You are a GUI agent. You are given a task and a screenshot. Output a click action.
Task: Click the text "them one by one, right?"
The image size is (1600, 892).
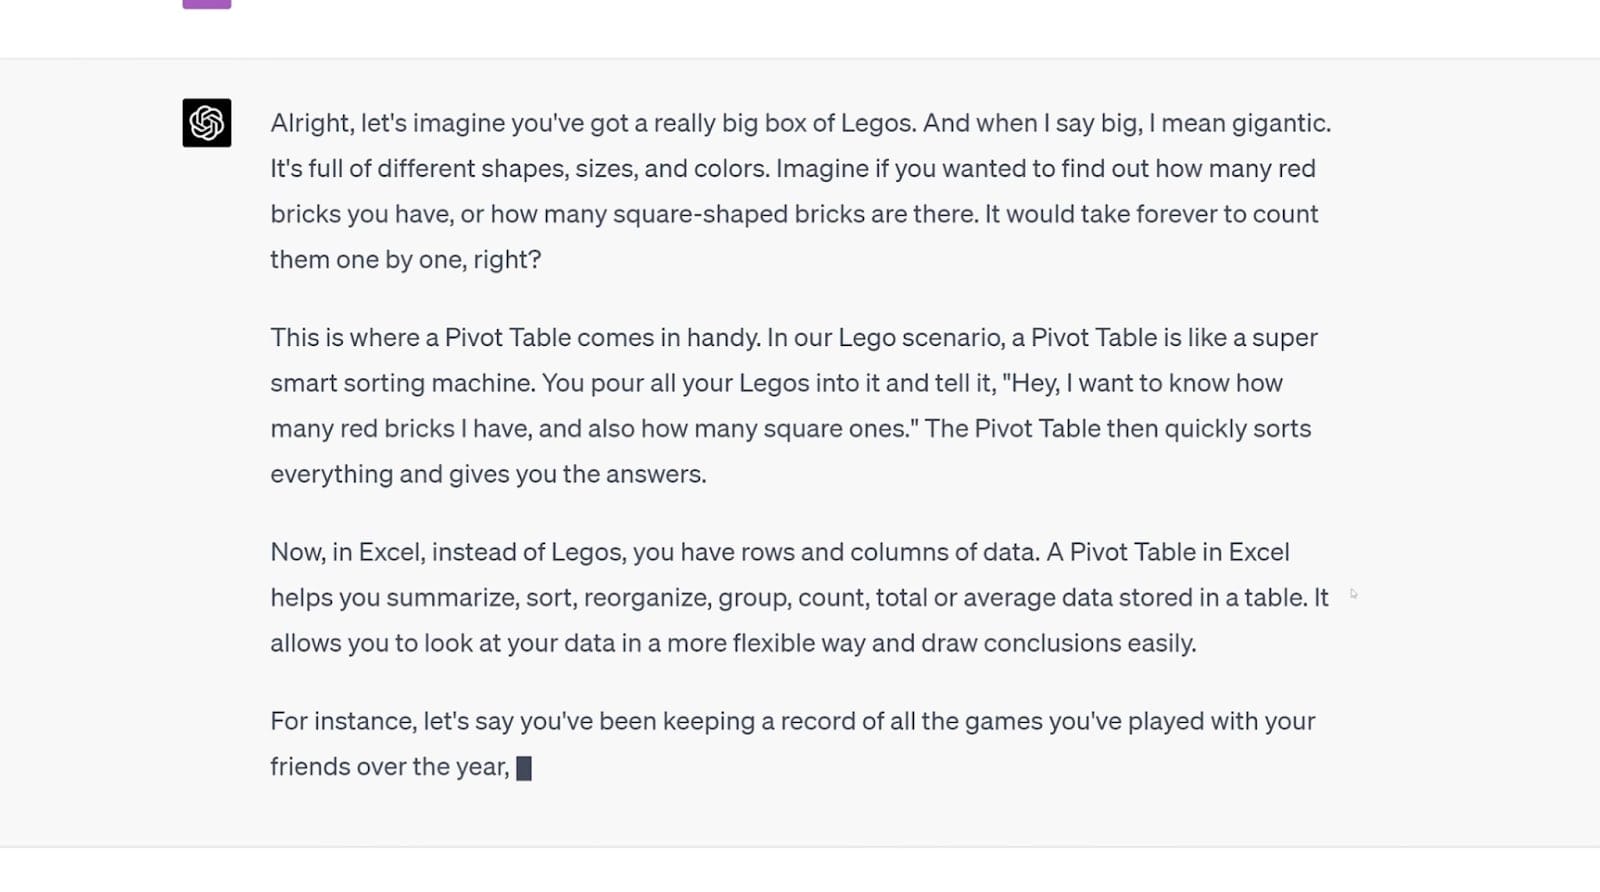tap(405, 260)
